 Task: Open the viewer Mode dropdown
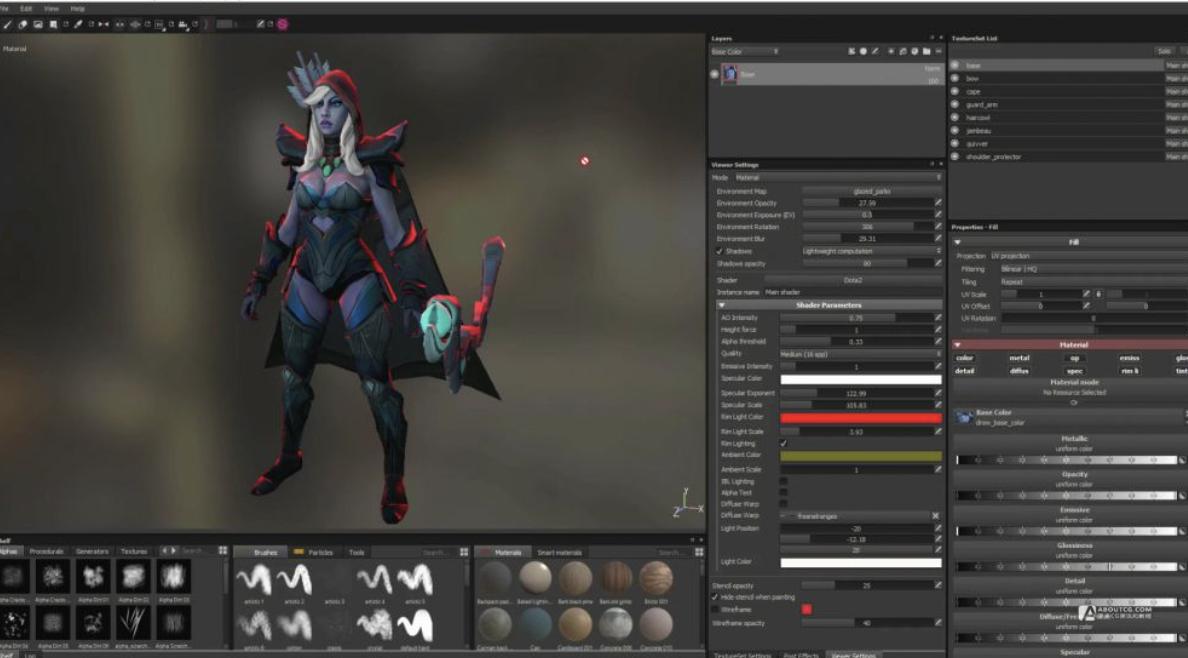pos(838,177)
